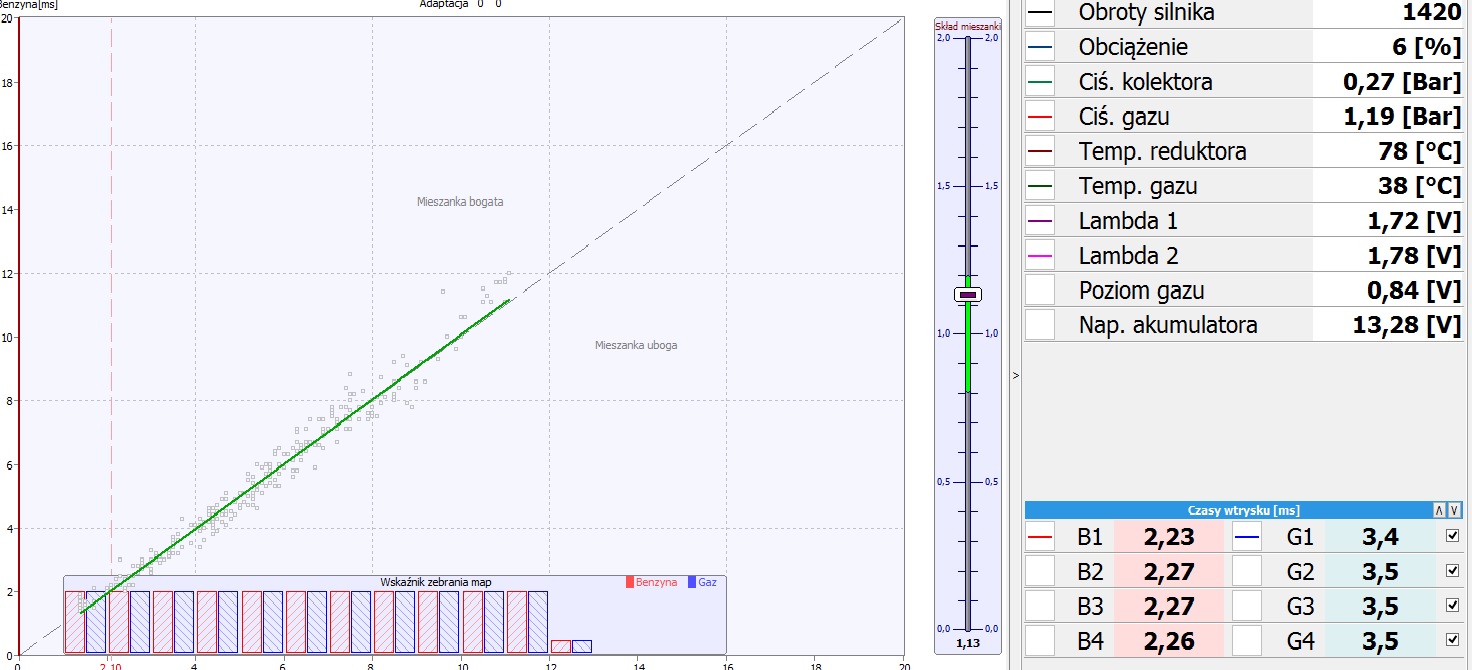Disable the G4 injector checkbox
Image resolution: width=1472 pixels, height=670 pixels.
[x=1452, y=639]
